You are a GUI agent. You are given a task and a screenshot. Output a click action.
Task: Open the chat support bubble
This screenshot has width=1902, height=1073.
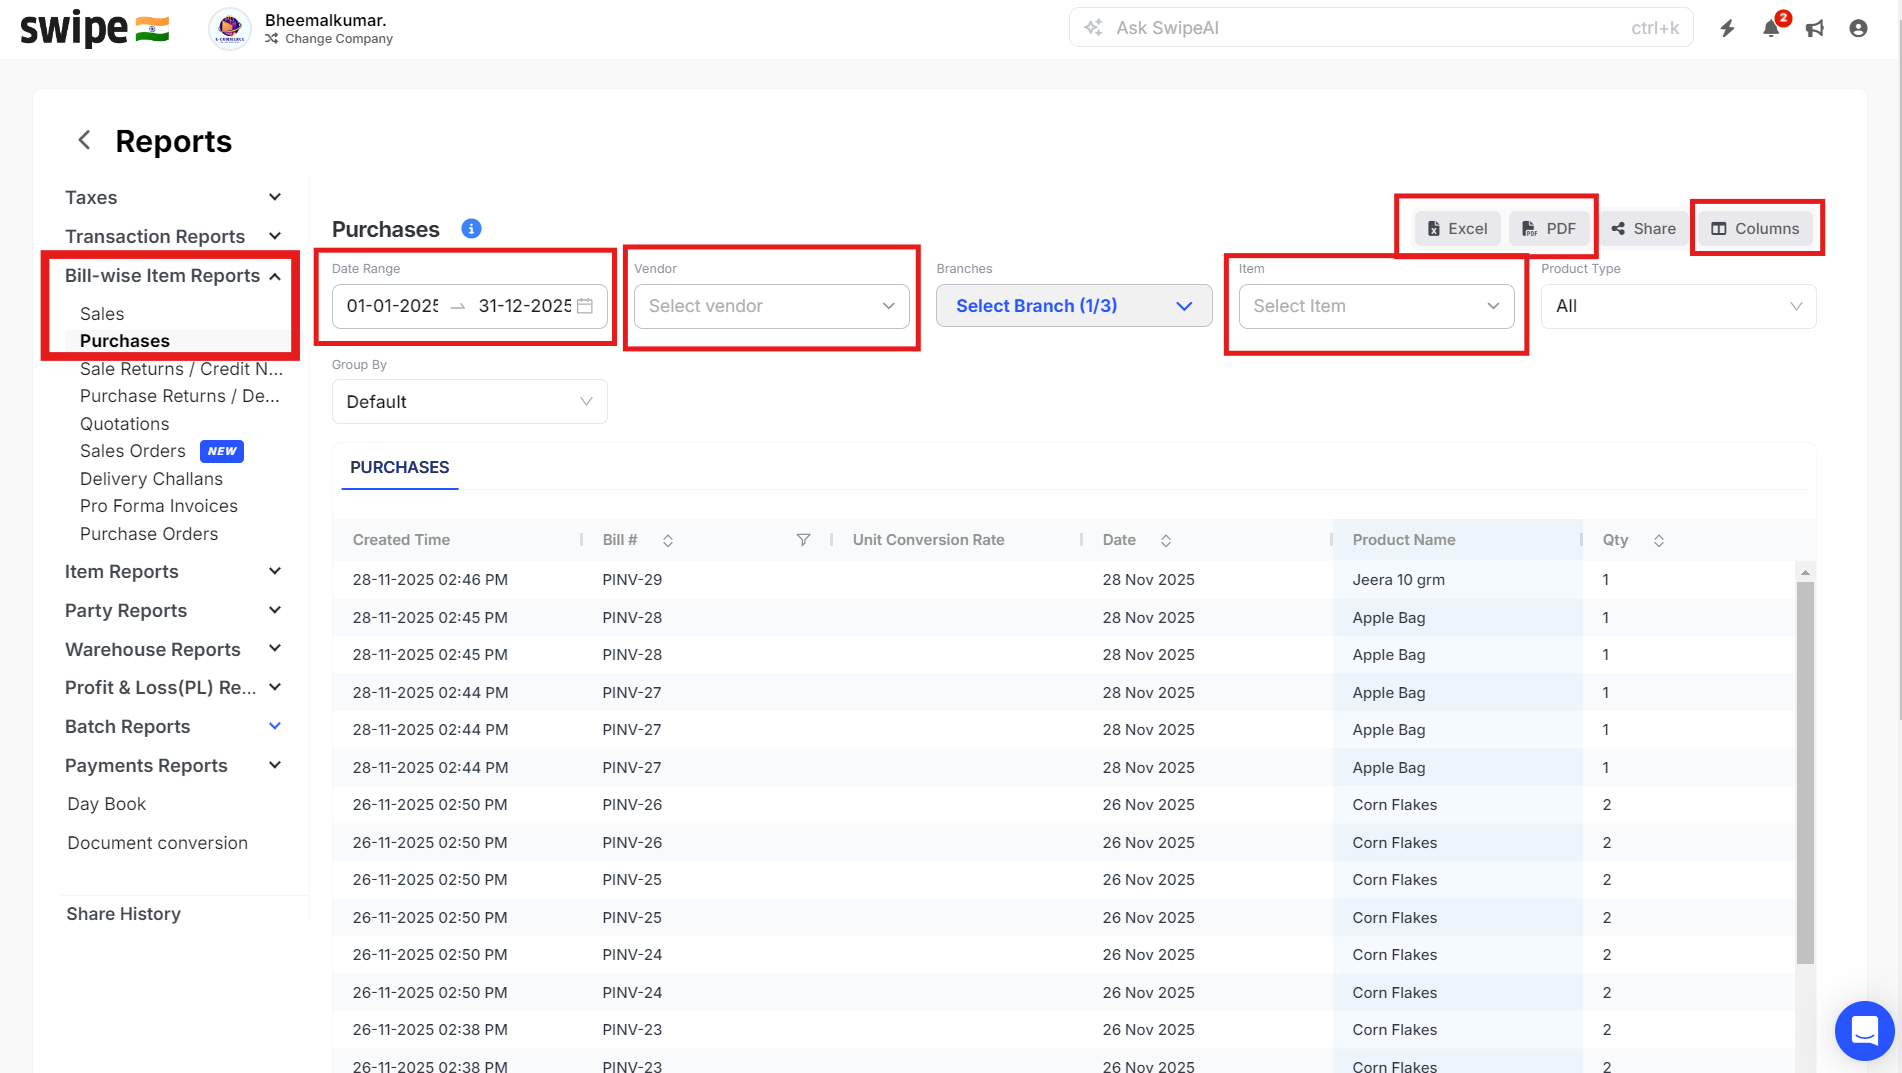tap(1865, 1030)
